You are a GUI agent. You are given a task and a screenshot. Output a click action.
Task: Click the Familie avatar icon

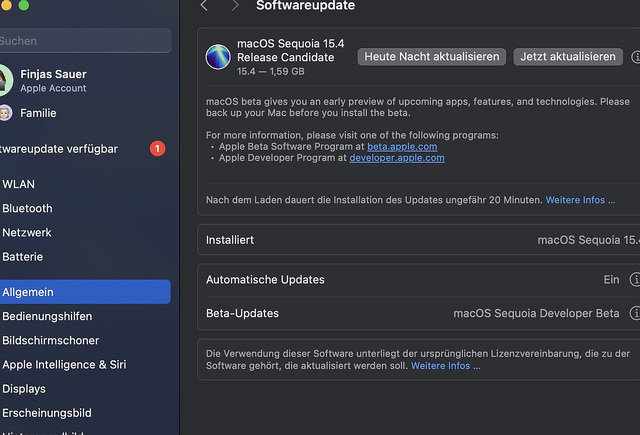click(5, 113)
